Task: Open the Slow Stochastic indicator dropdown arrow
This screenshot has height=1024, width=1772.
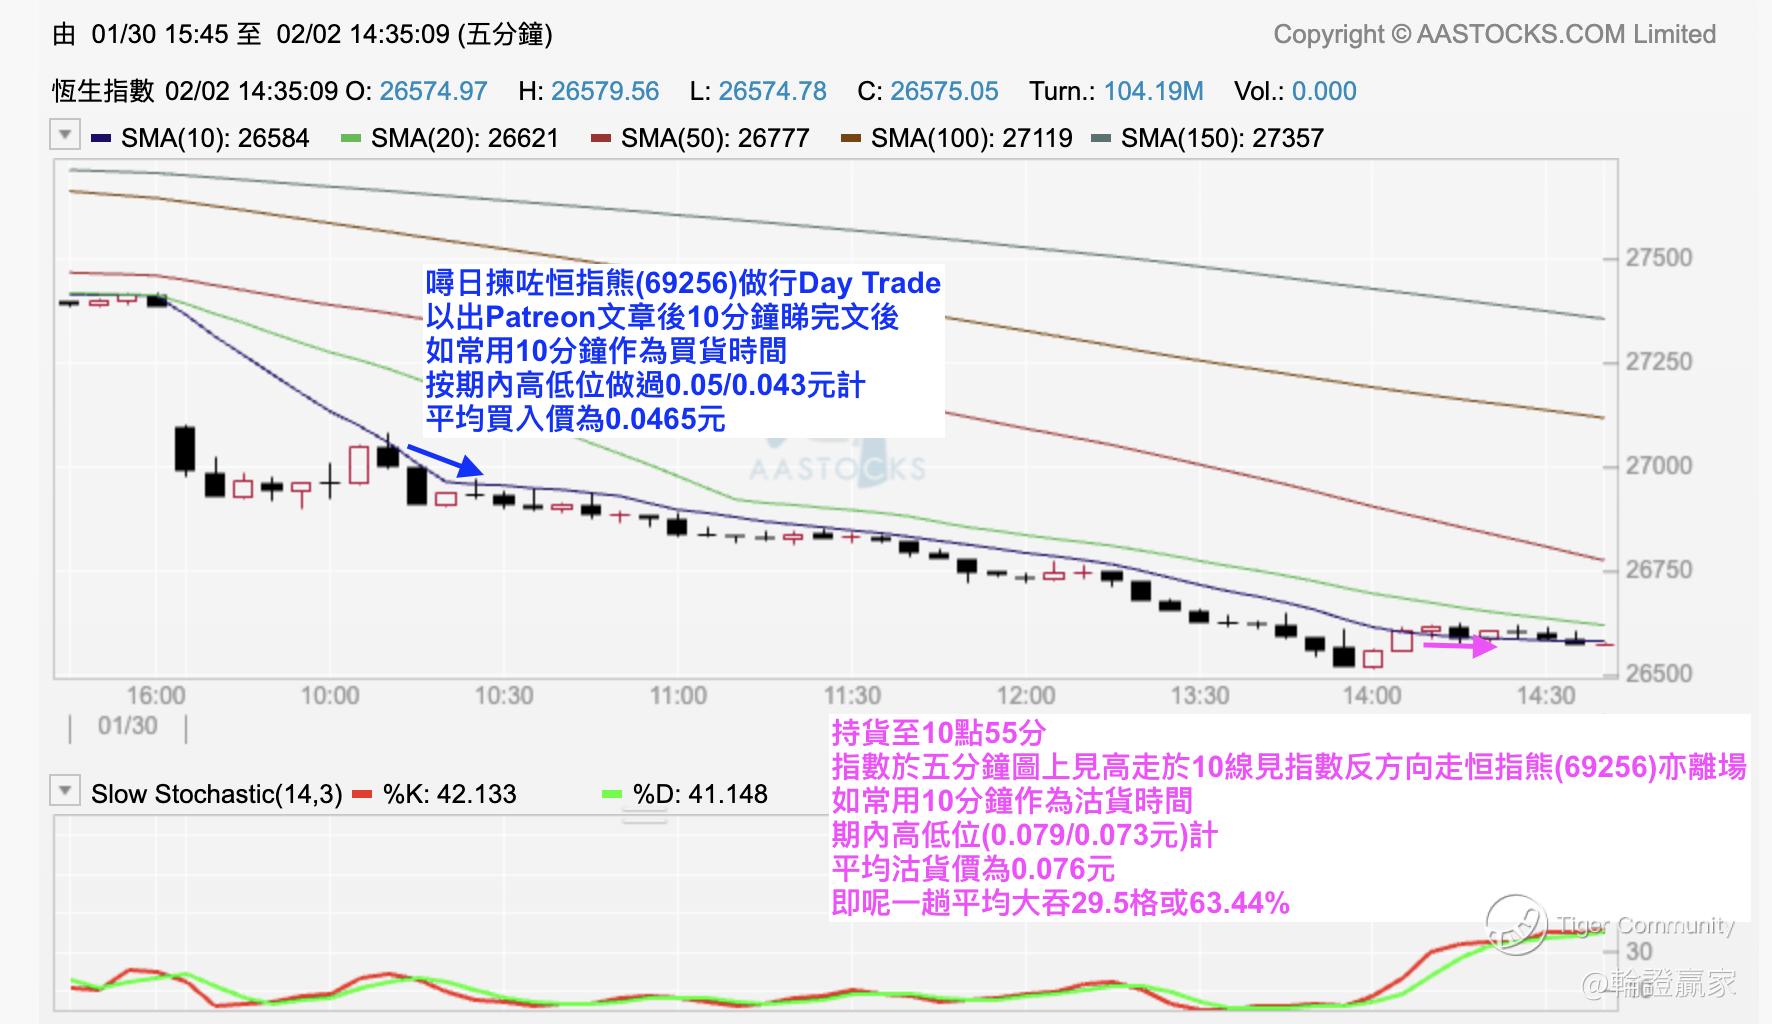Action: [x=65, y=791]
